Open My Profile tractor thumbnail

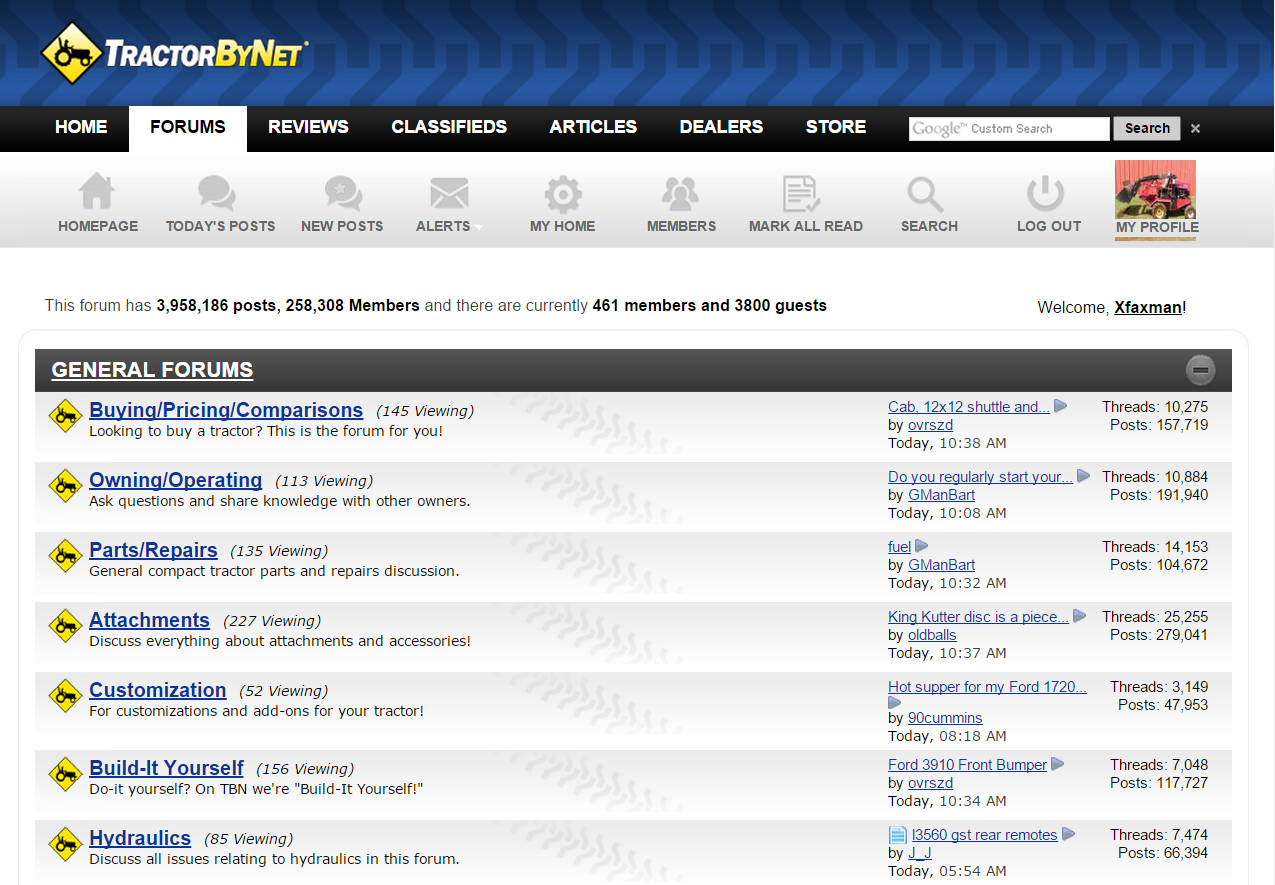(x=1155, y=190)
